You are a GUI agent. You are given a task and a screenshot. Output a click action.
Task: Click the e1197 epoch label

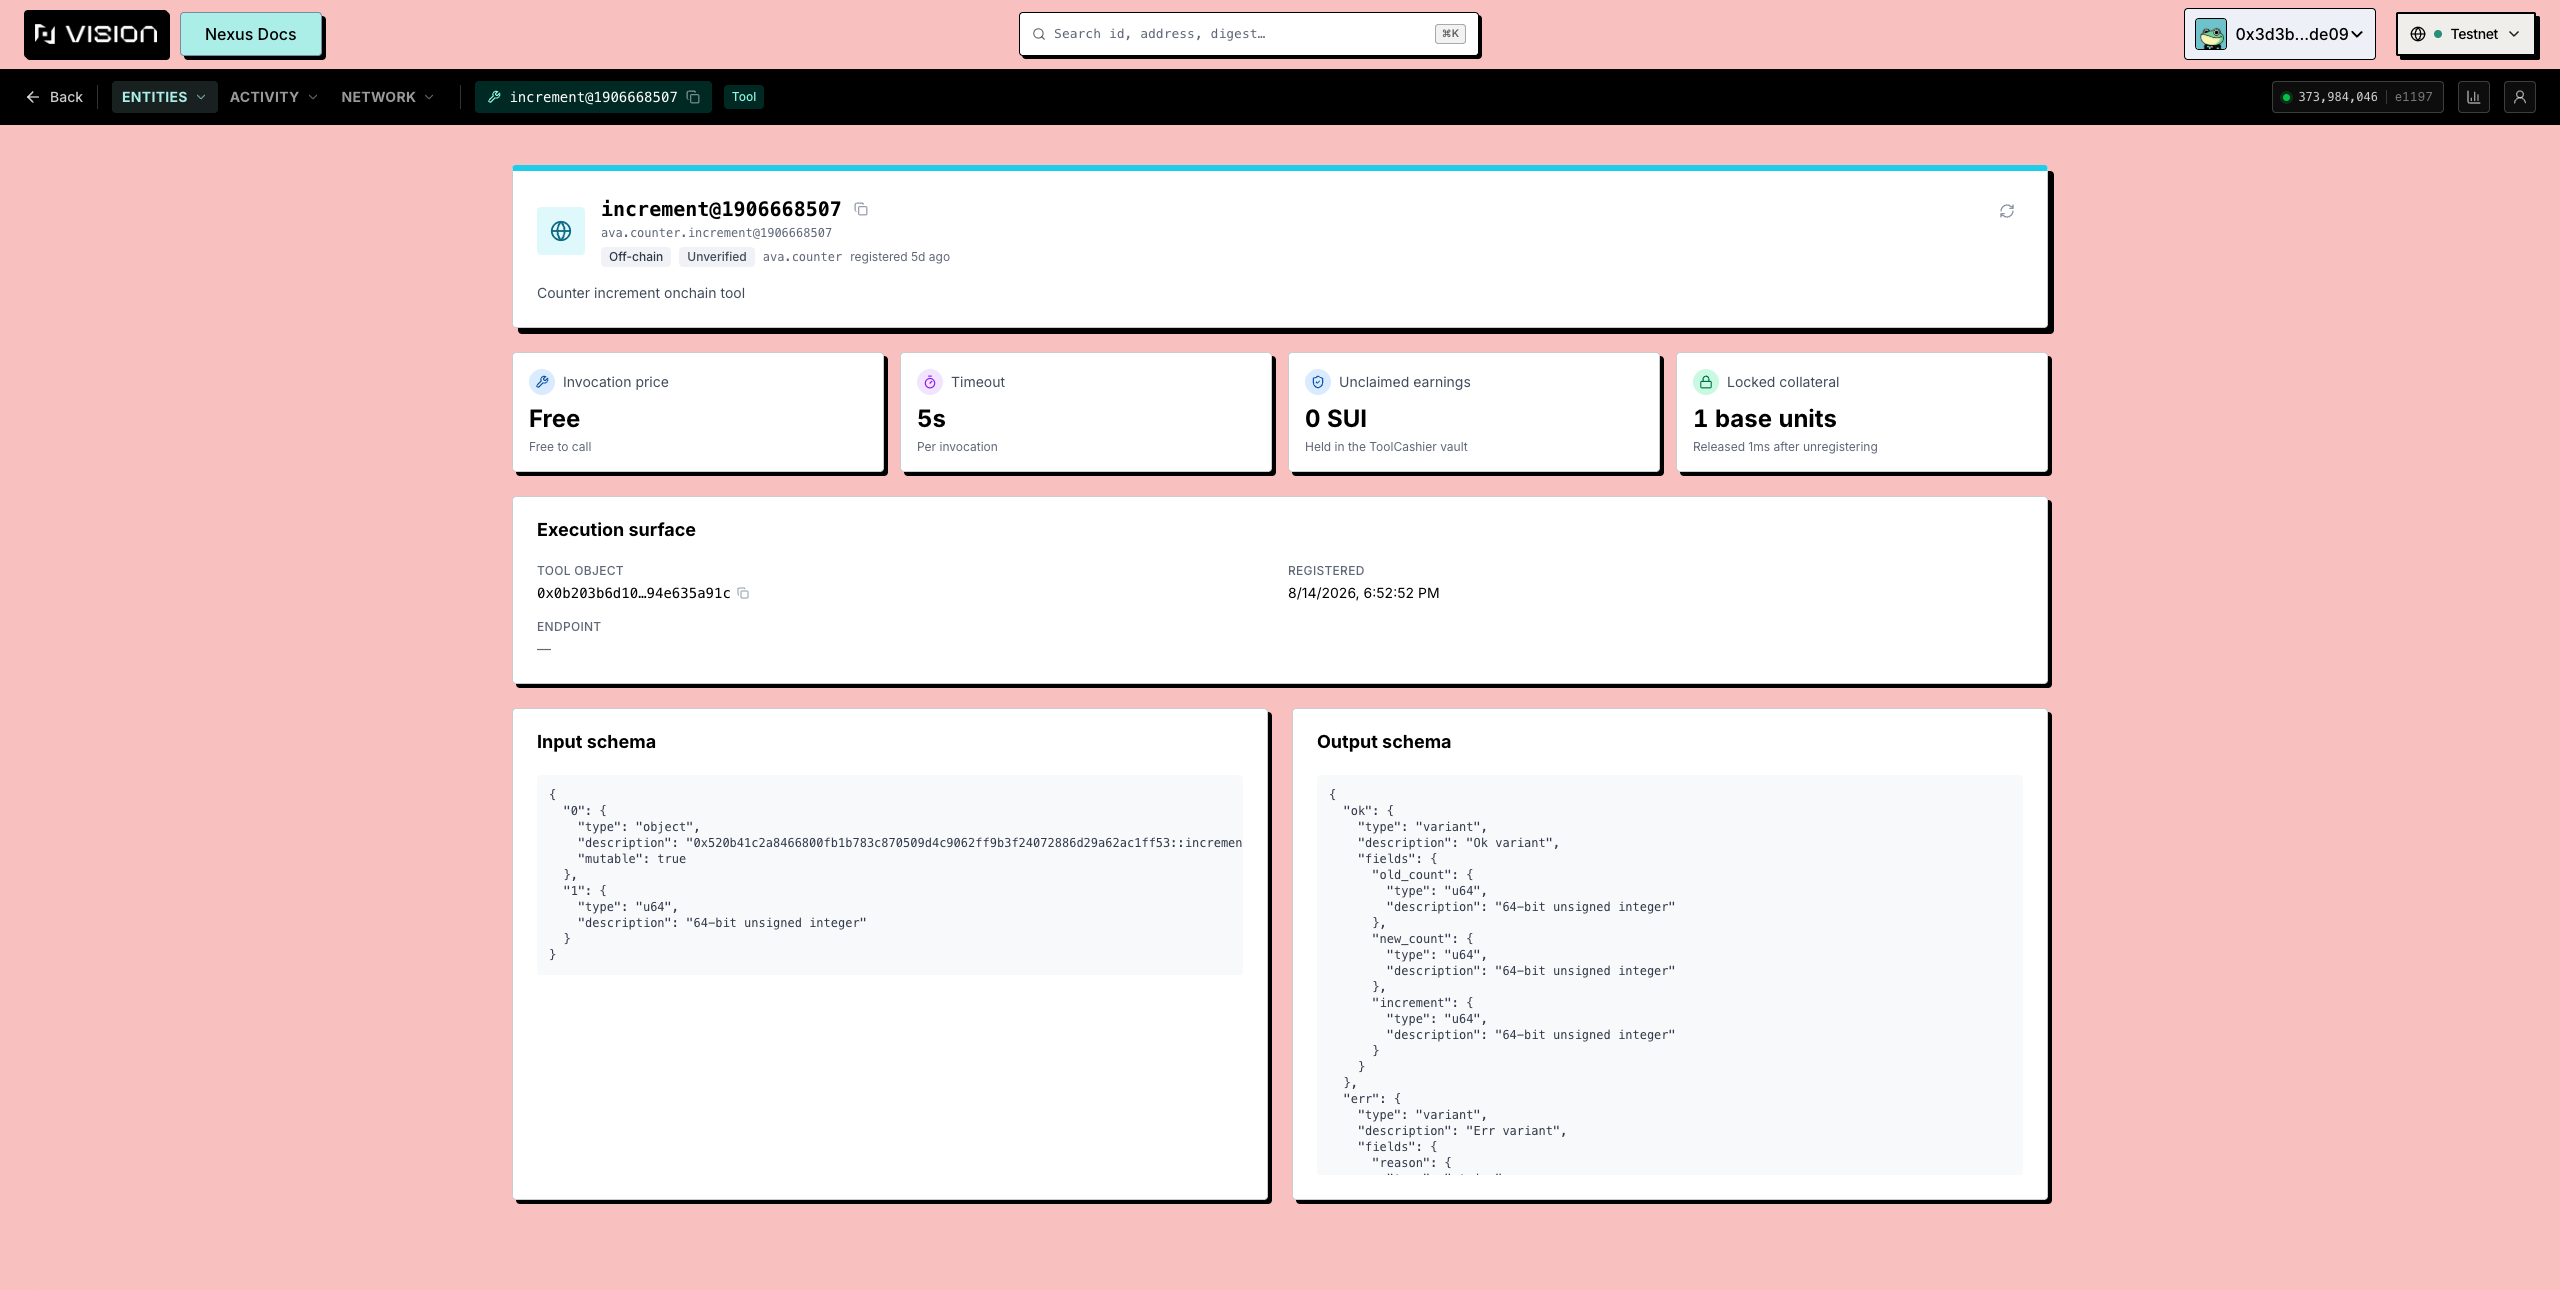click(2414, 97)
